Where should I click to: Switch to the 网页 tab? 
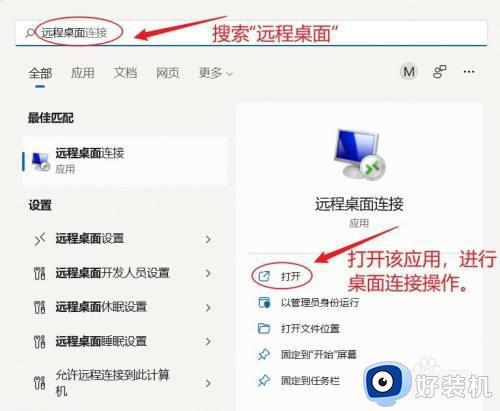(x=168, y=73)
